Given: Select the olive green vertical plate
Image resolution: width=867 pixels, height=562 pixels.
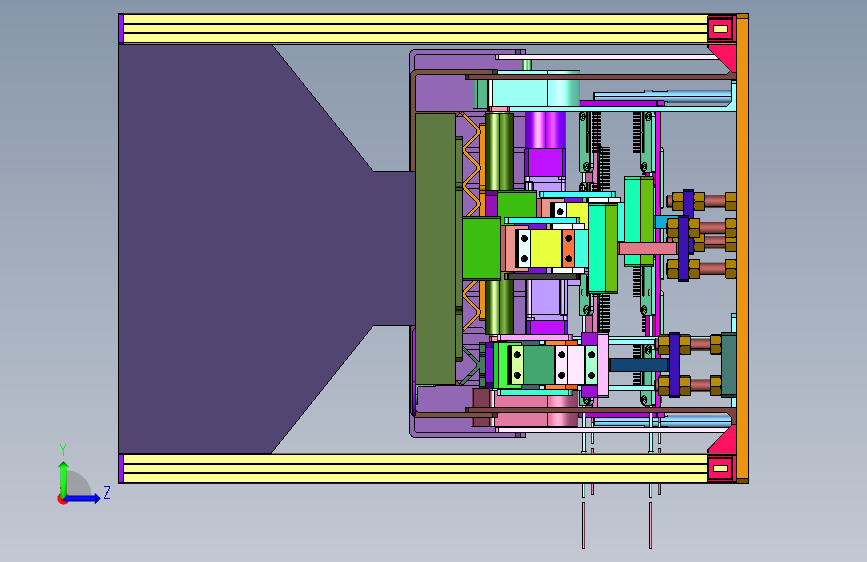Looking at the screenshot, I should point(436,249).
